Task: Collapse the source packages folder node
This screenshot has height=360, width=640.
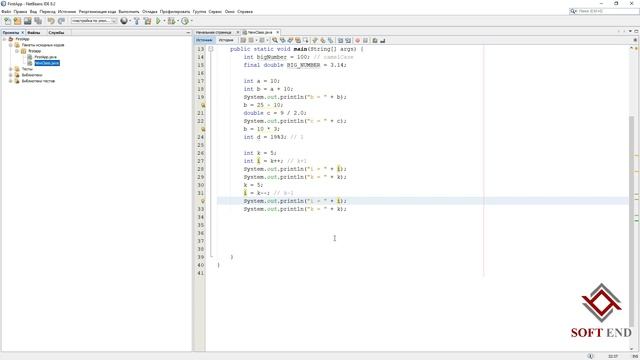Action: click(x=11, y=45)
